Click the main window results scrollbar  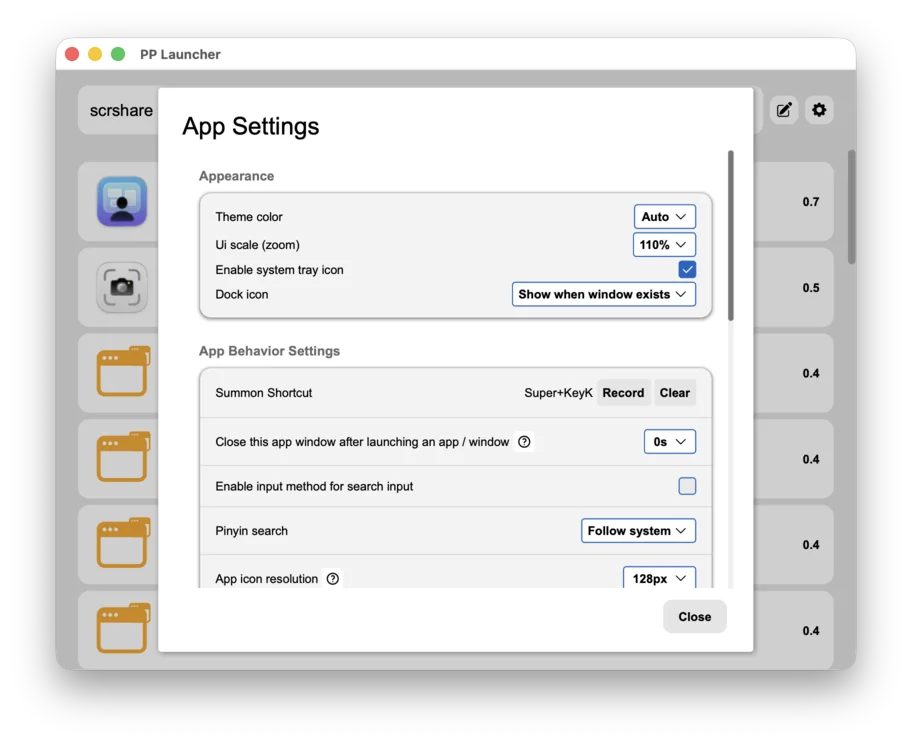pyautogui.click(x=852, y=207)
